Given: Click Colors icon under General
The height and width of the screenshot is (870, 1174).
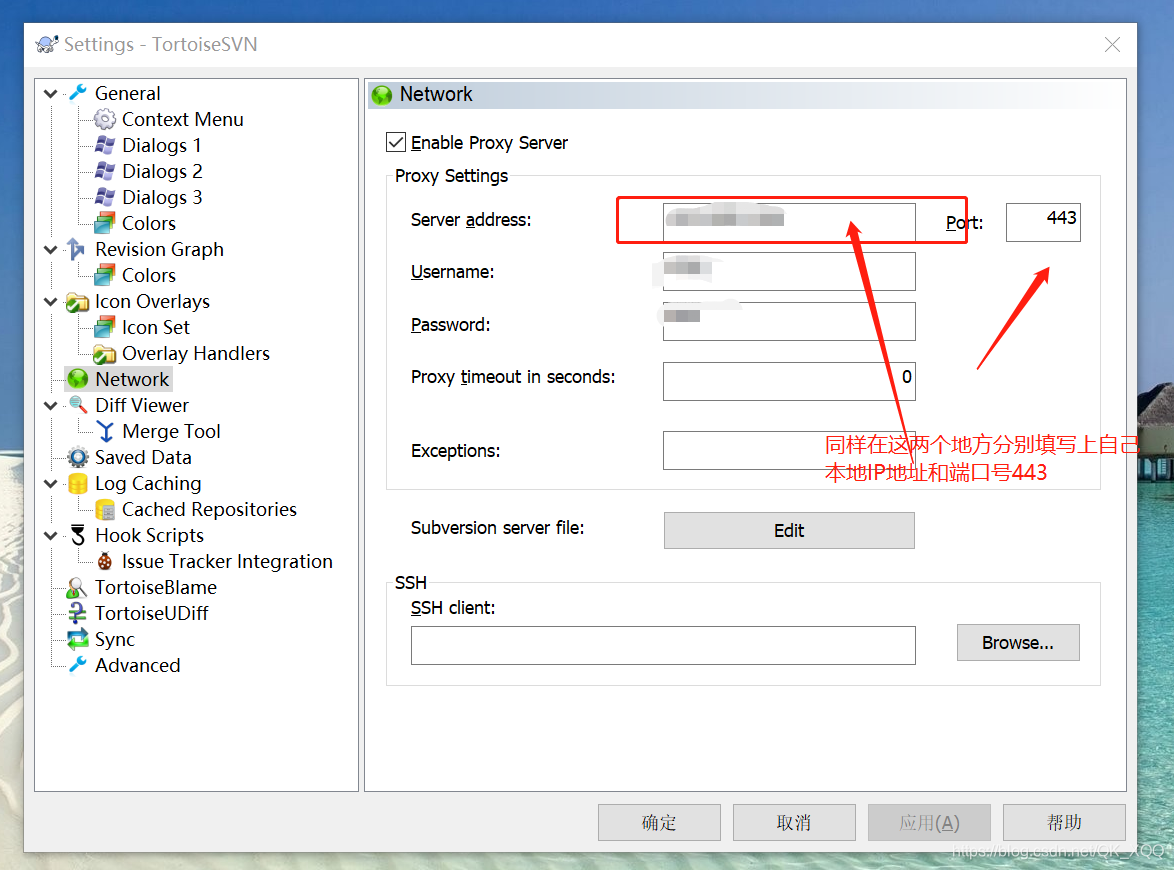Looking at the screenshot, I should click(105, 223).
